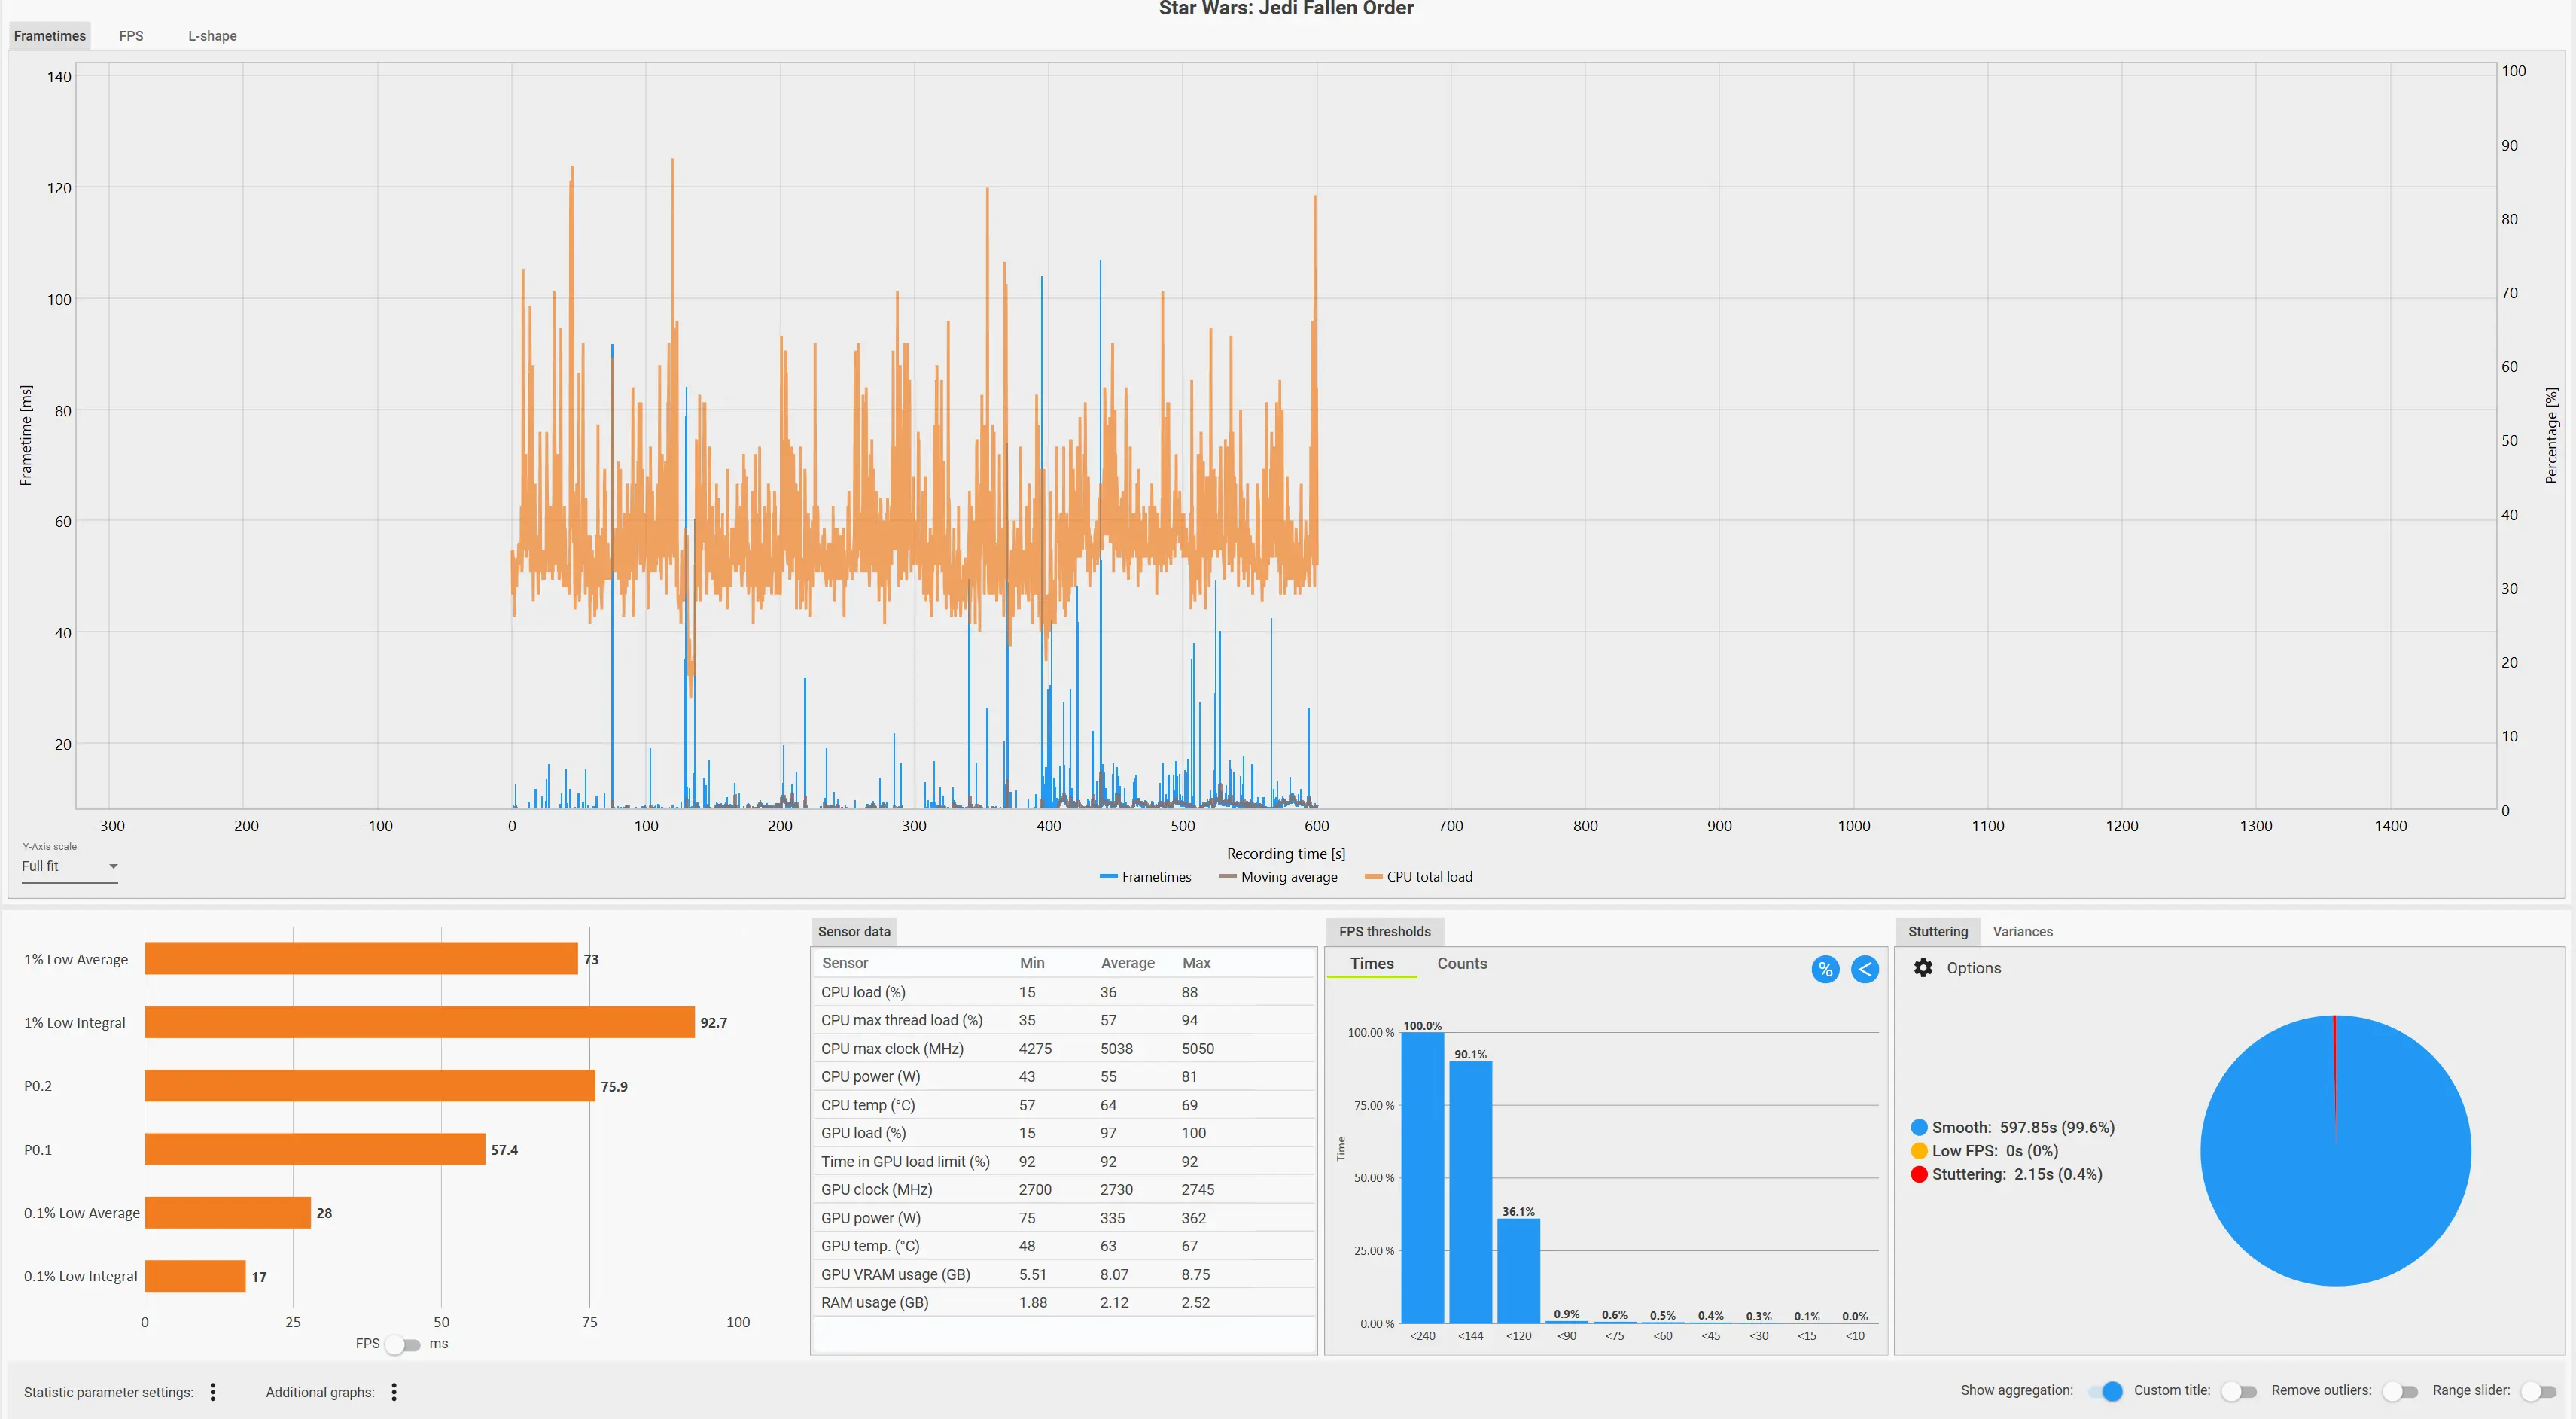Open the Times sub-tab
Screen dimensions: 2576x1419
[x=1372, y=964]
